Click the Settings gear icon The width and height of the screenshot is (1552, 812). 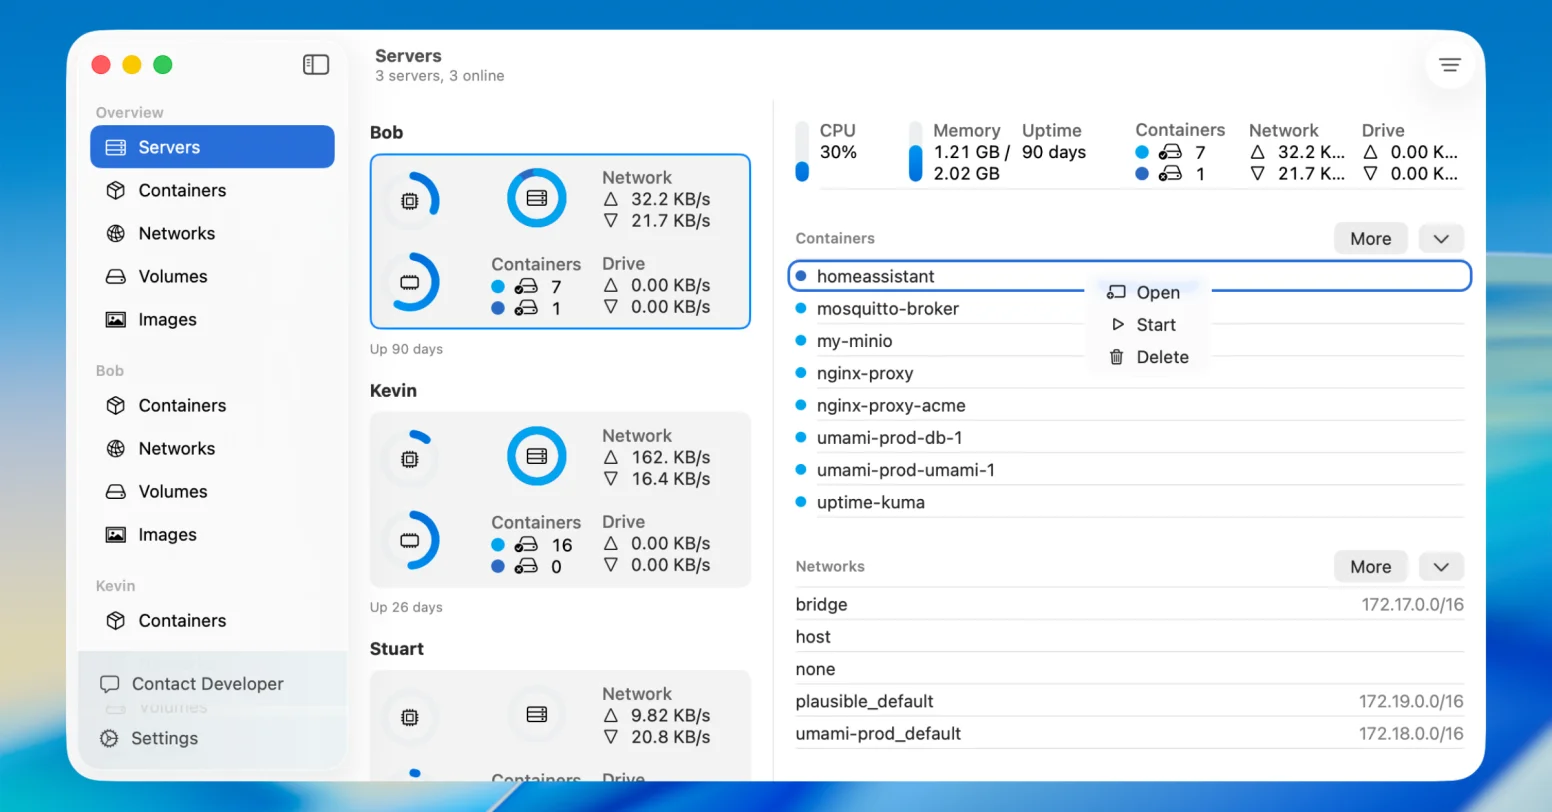[109, 738]
